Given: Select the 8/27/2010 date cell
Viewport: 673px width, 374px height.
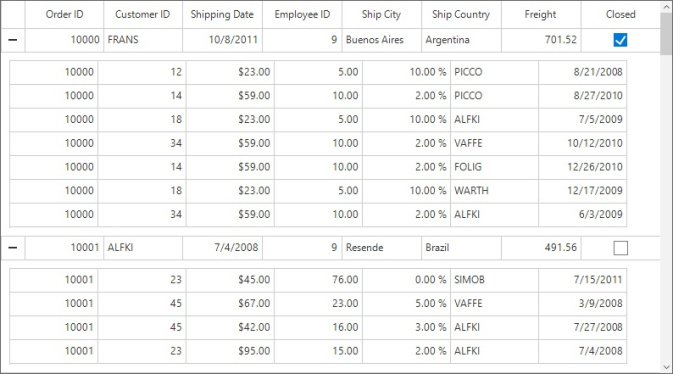Looking at the screenshot, I should coord(582,96).
